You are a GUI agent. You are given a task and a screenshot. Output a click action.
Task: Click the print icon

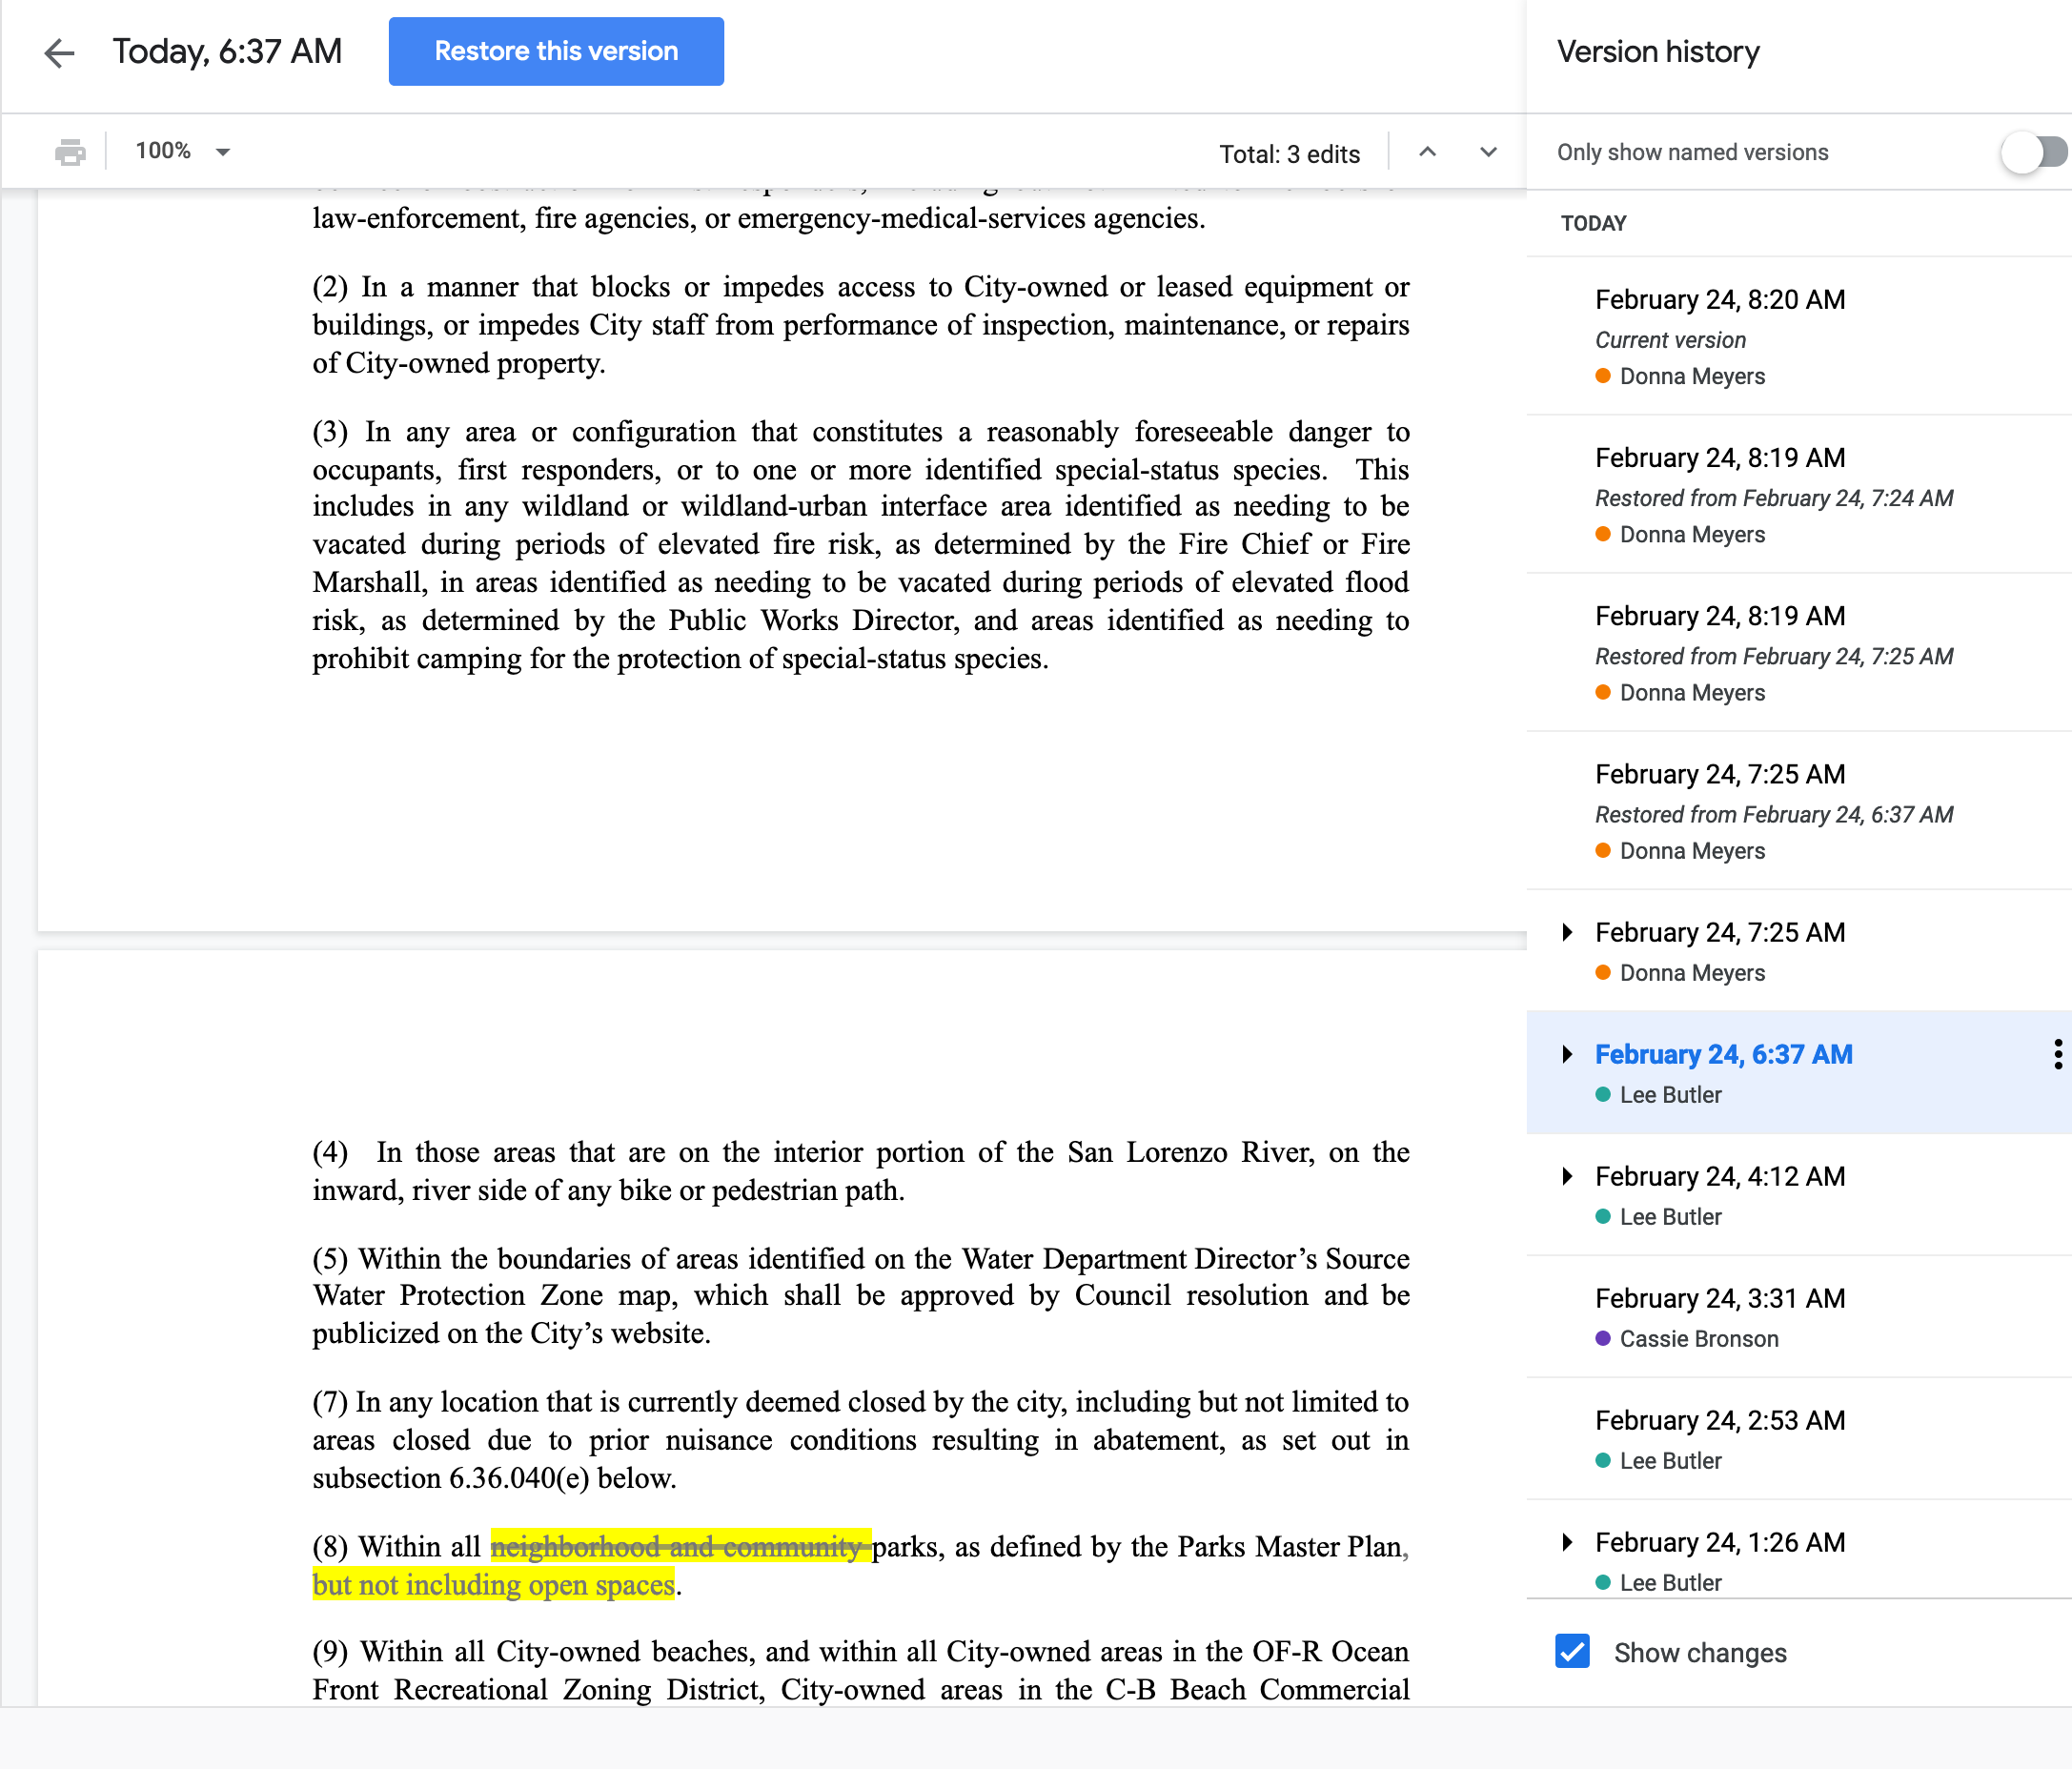tap(70, 152)
